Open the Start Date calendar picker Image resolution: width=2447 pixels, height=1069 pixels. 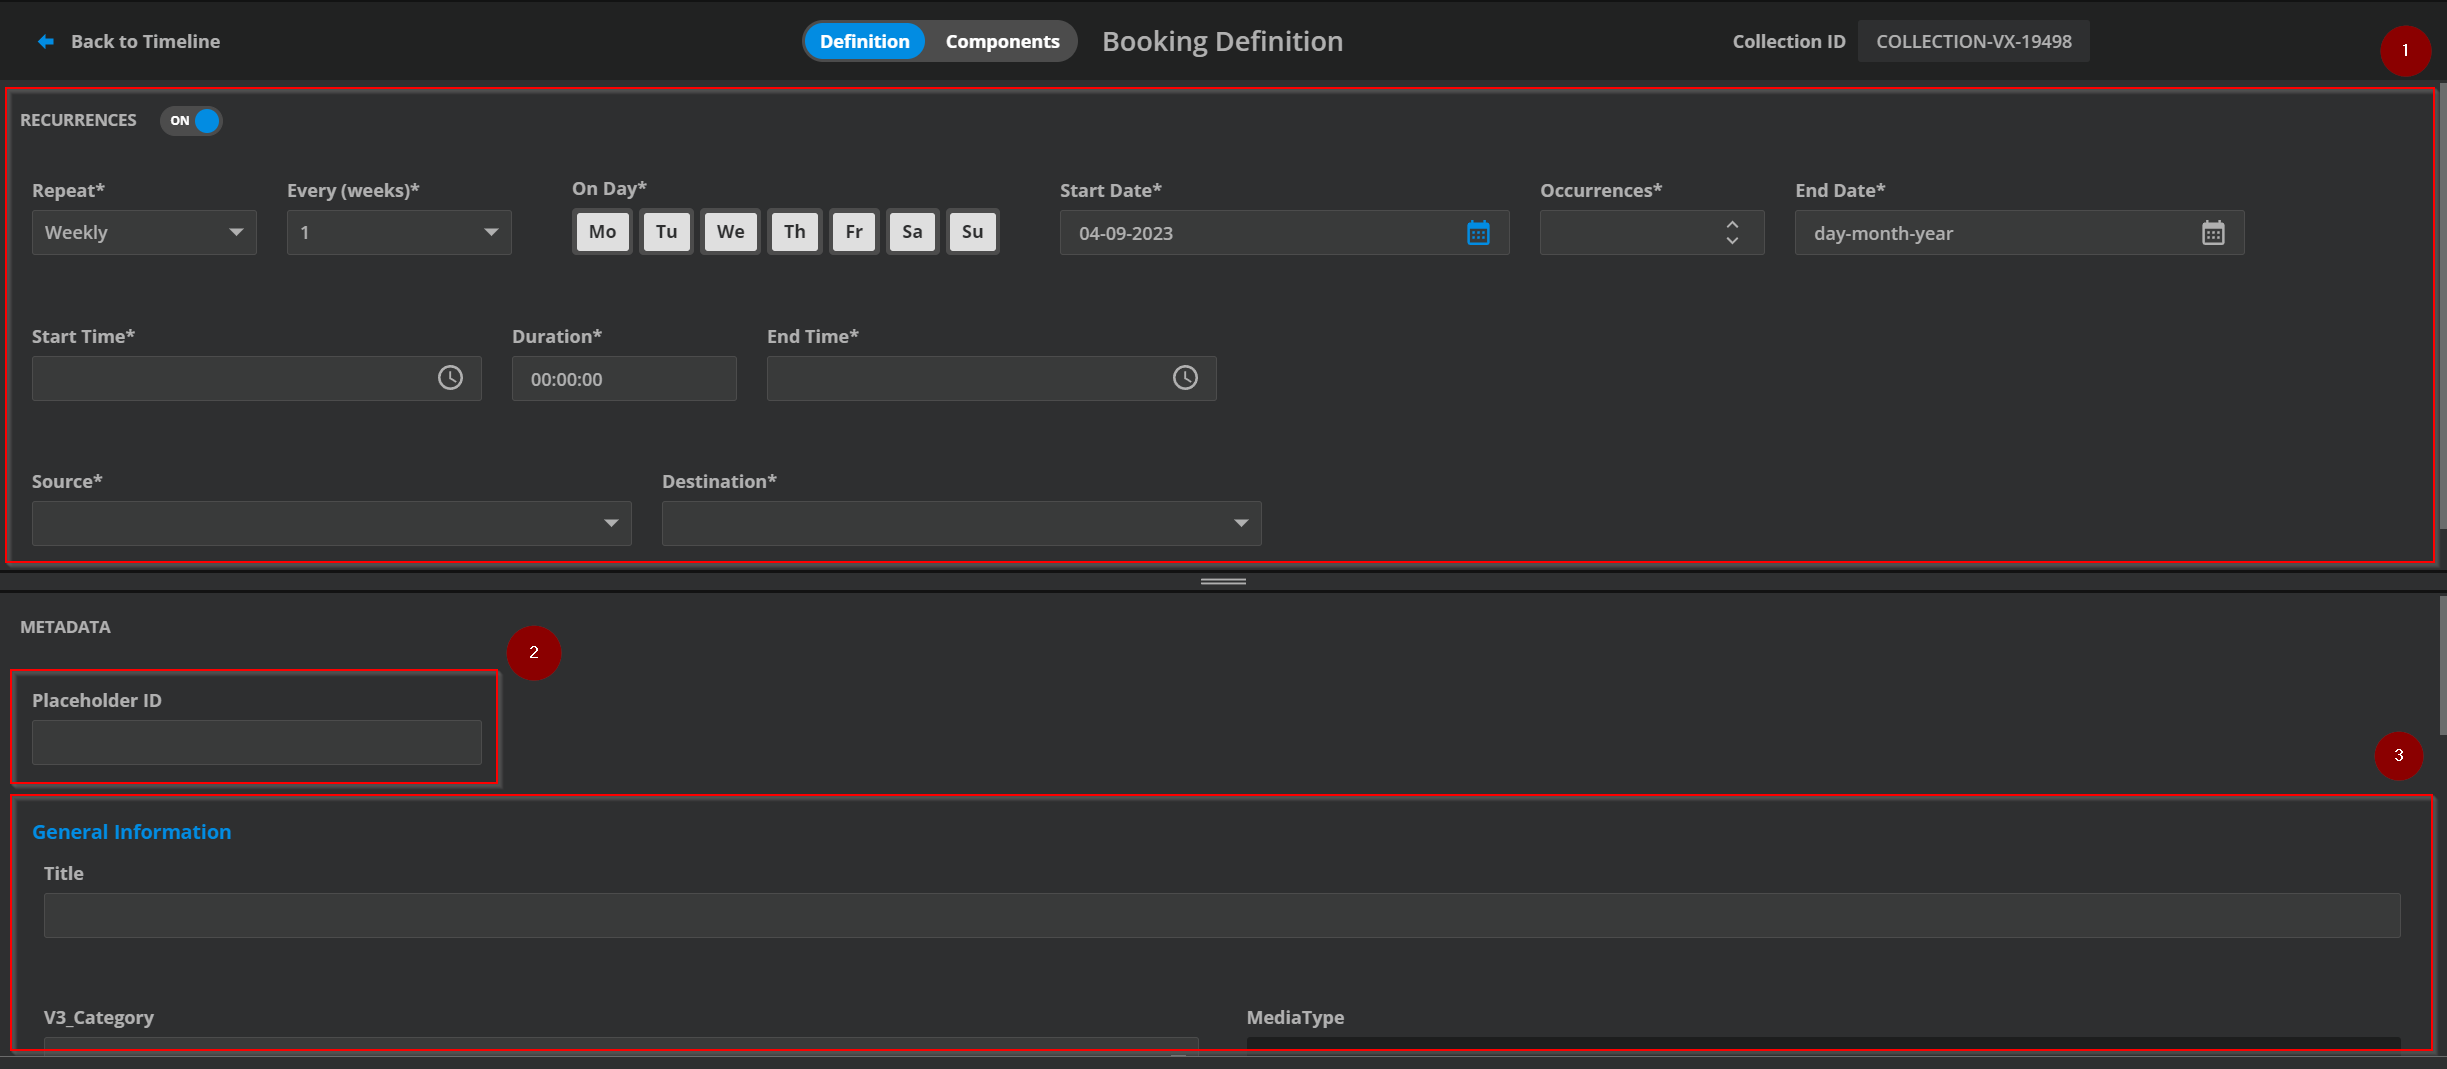pyautogui.click(x=1477, y=233)
